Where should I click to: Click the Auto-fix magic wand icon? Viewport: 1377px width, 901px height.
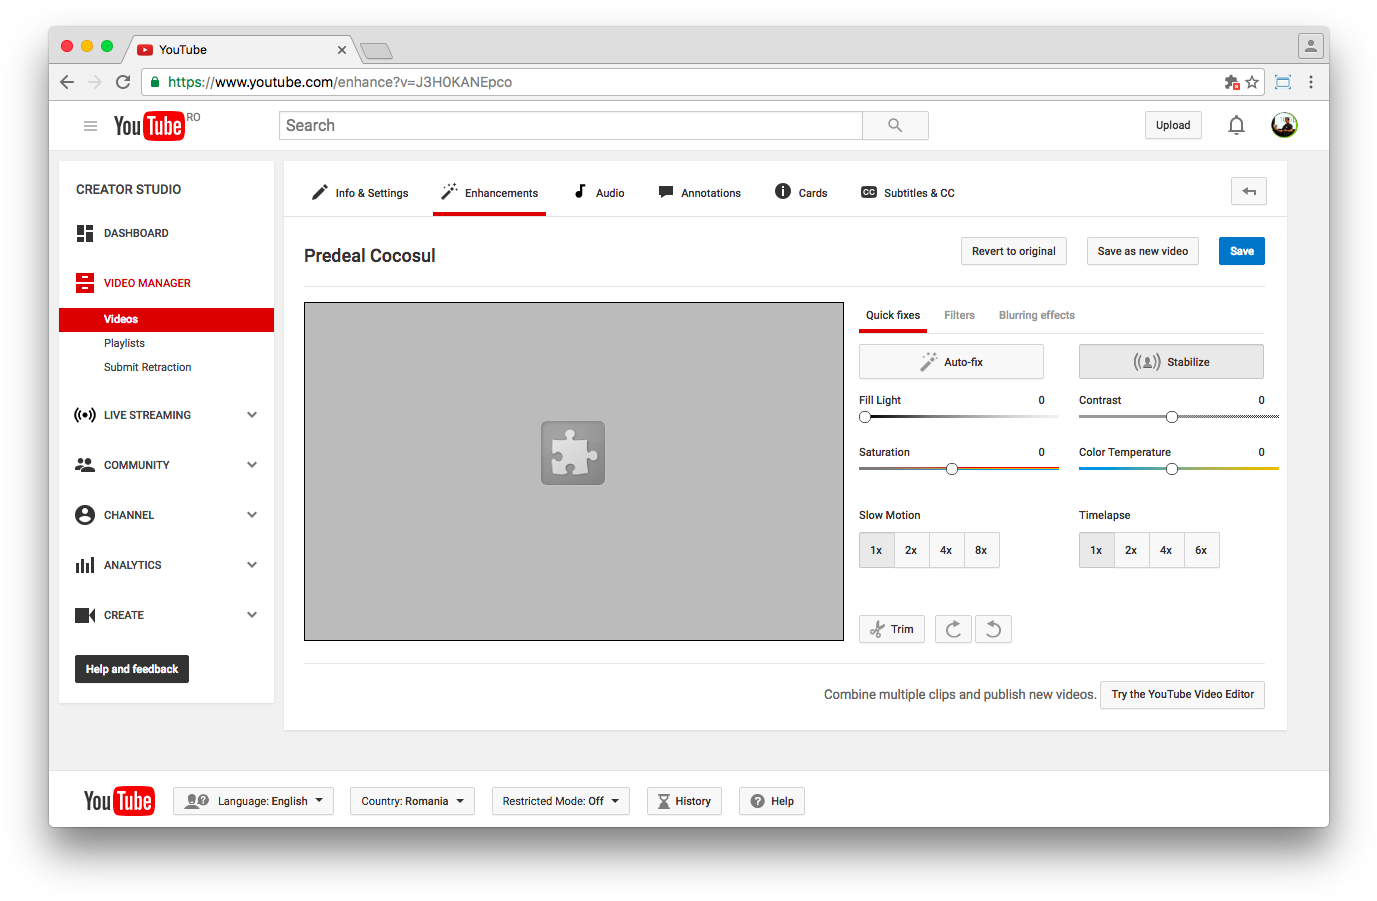(928, 361)
